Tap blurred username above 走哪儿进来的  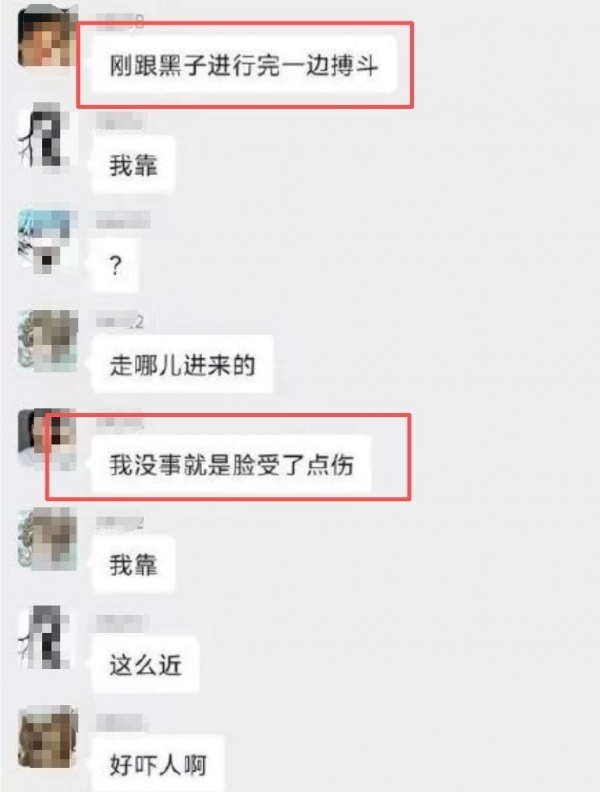pyautogui.click(x=120, y=321)
